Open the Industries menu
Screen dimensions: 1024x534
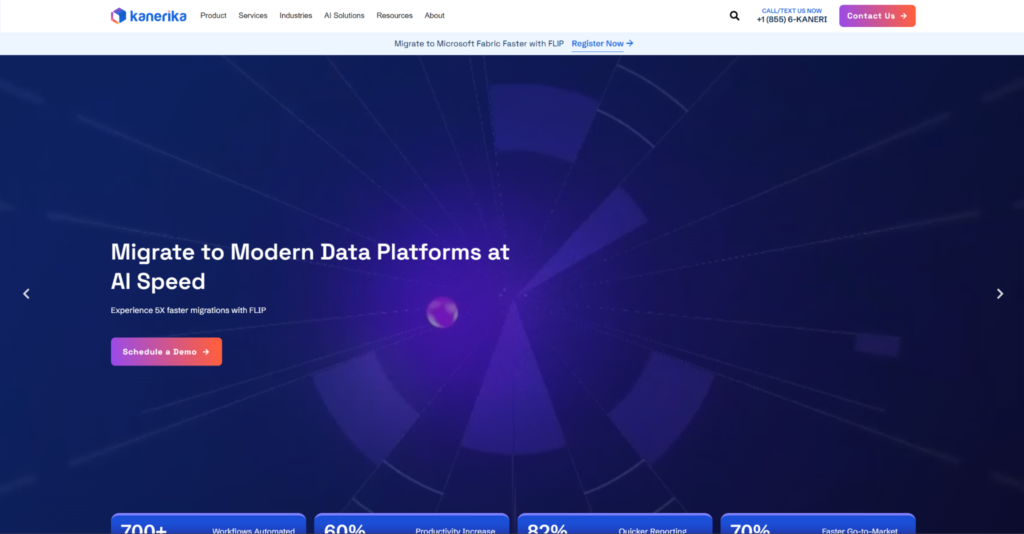pos(296,16)
